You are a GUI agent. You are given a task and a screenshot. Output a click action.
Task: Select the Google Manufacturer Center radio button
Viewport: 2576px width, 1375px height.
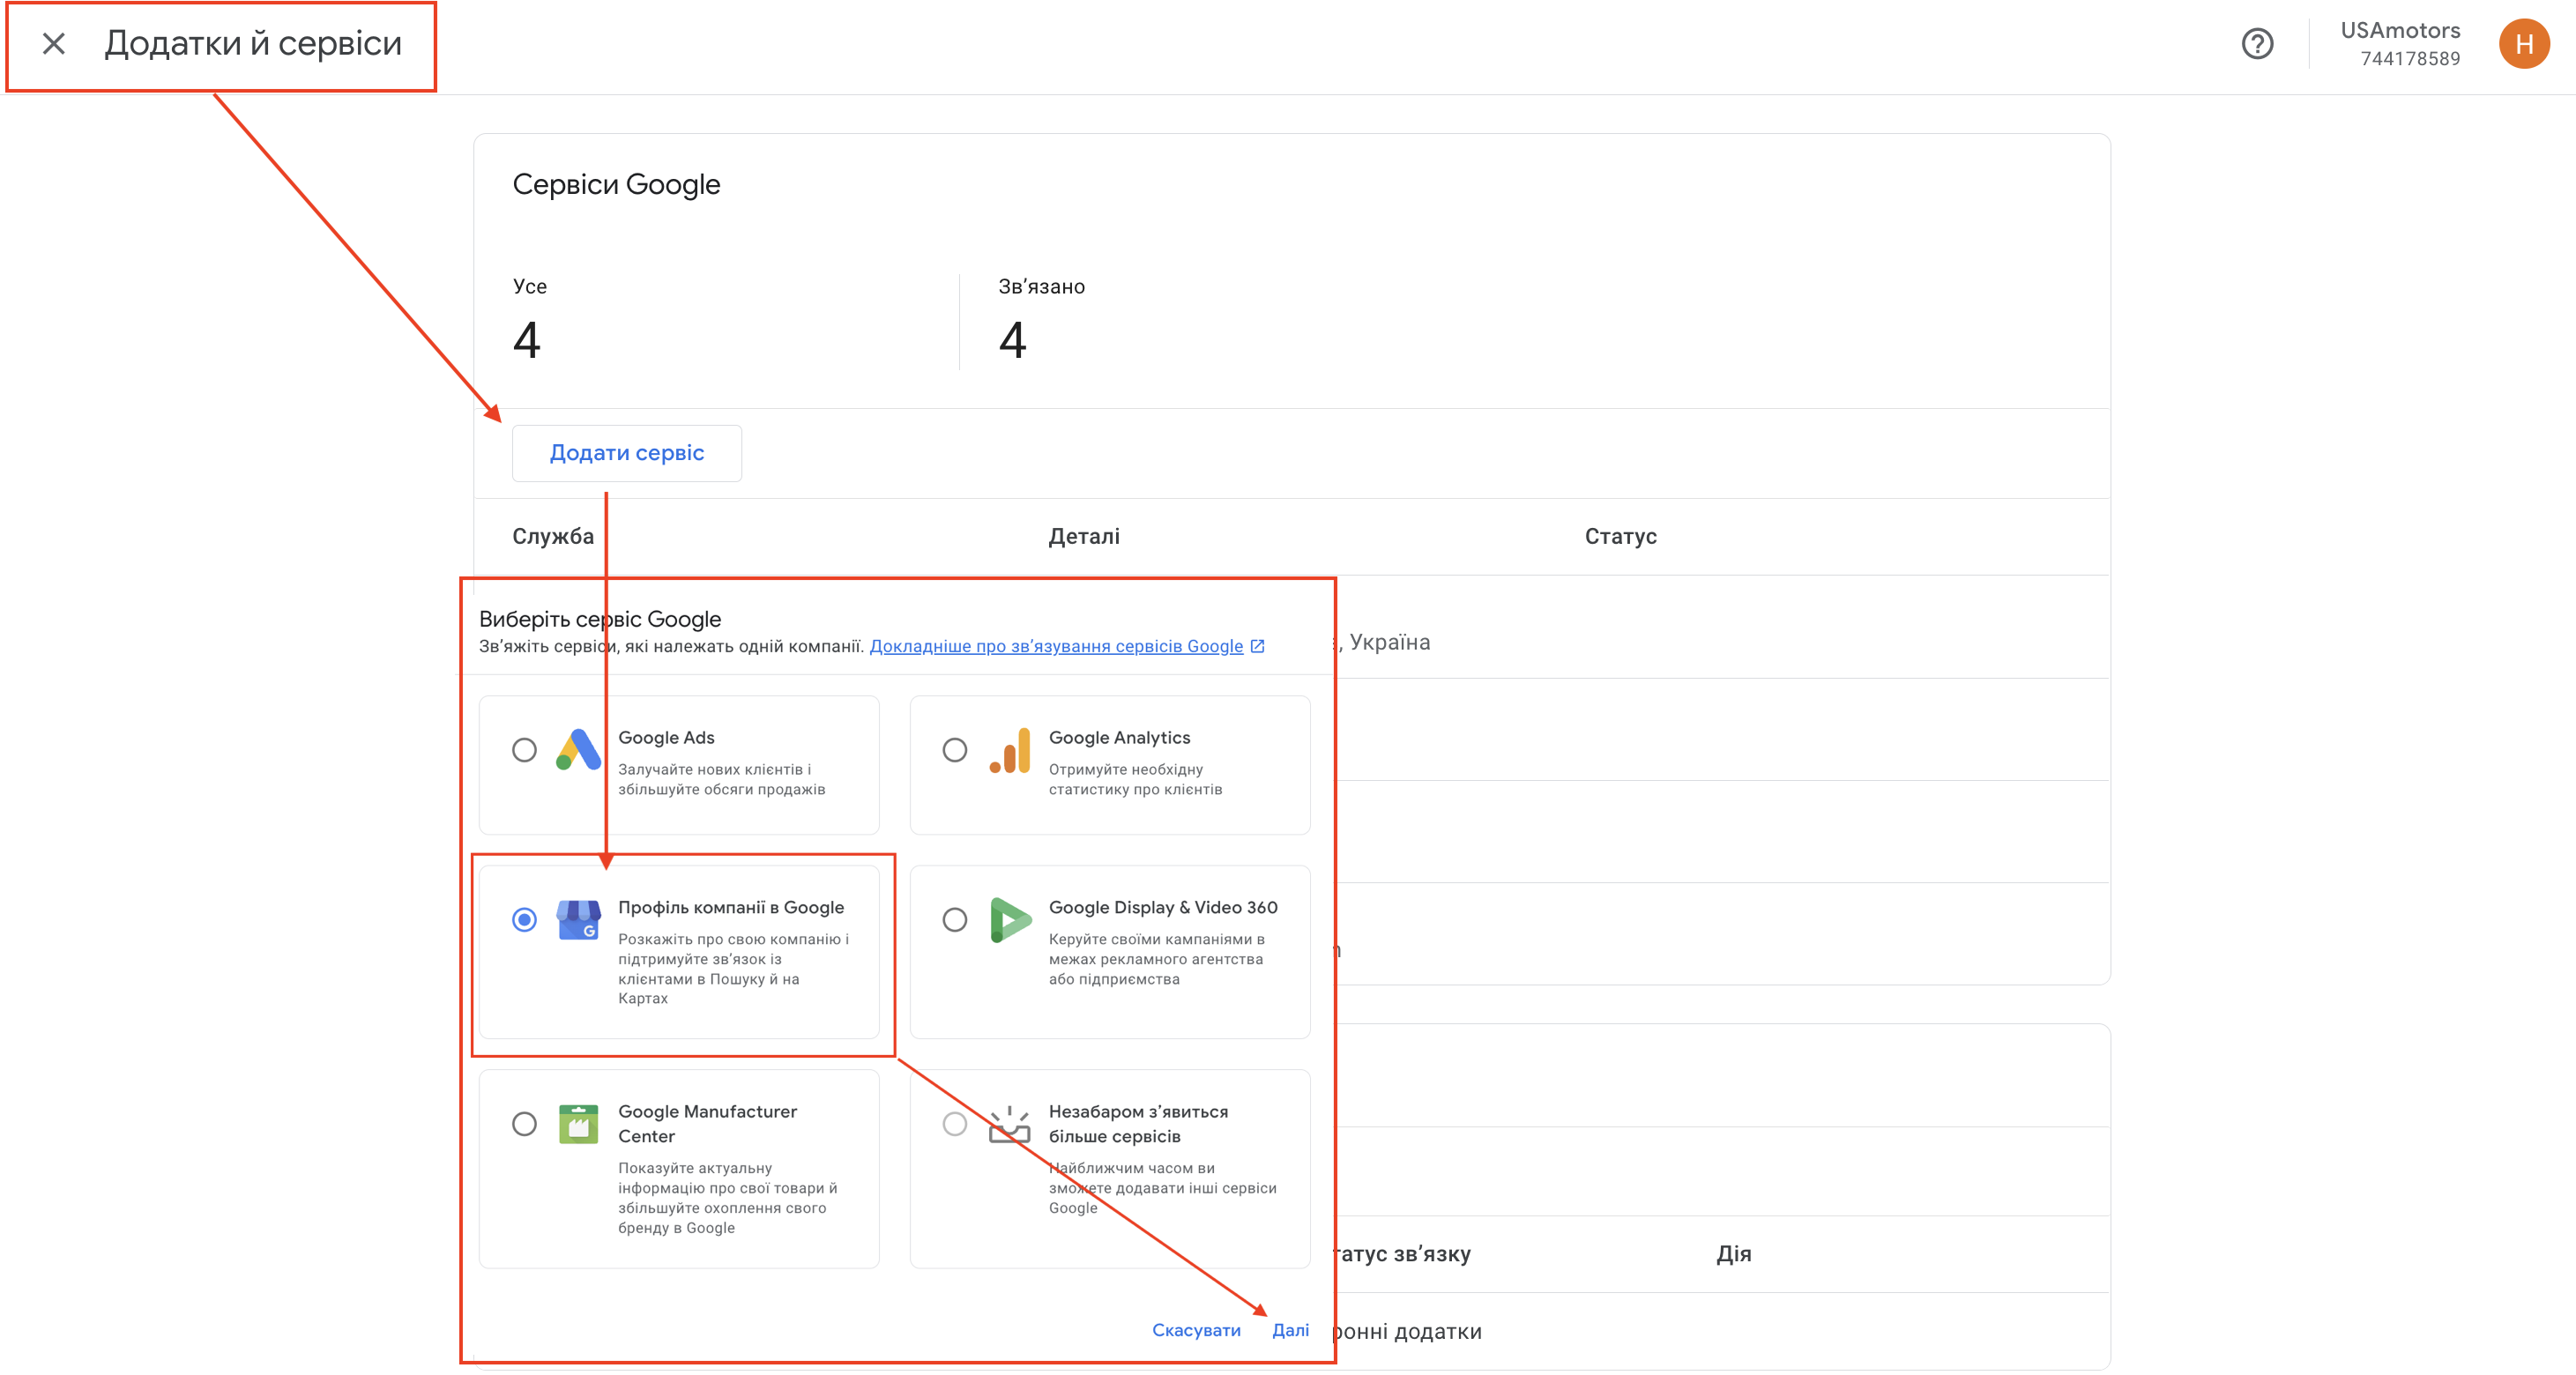(x=524, y=1124)
